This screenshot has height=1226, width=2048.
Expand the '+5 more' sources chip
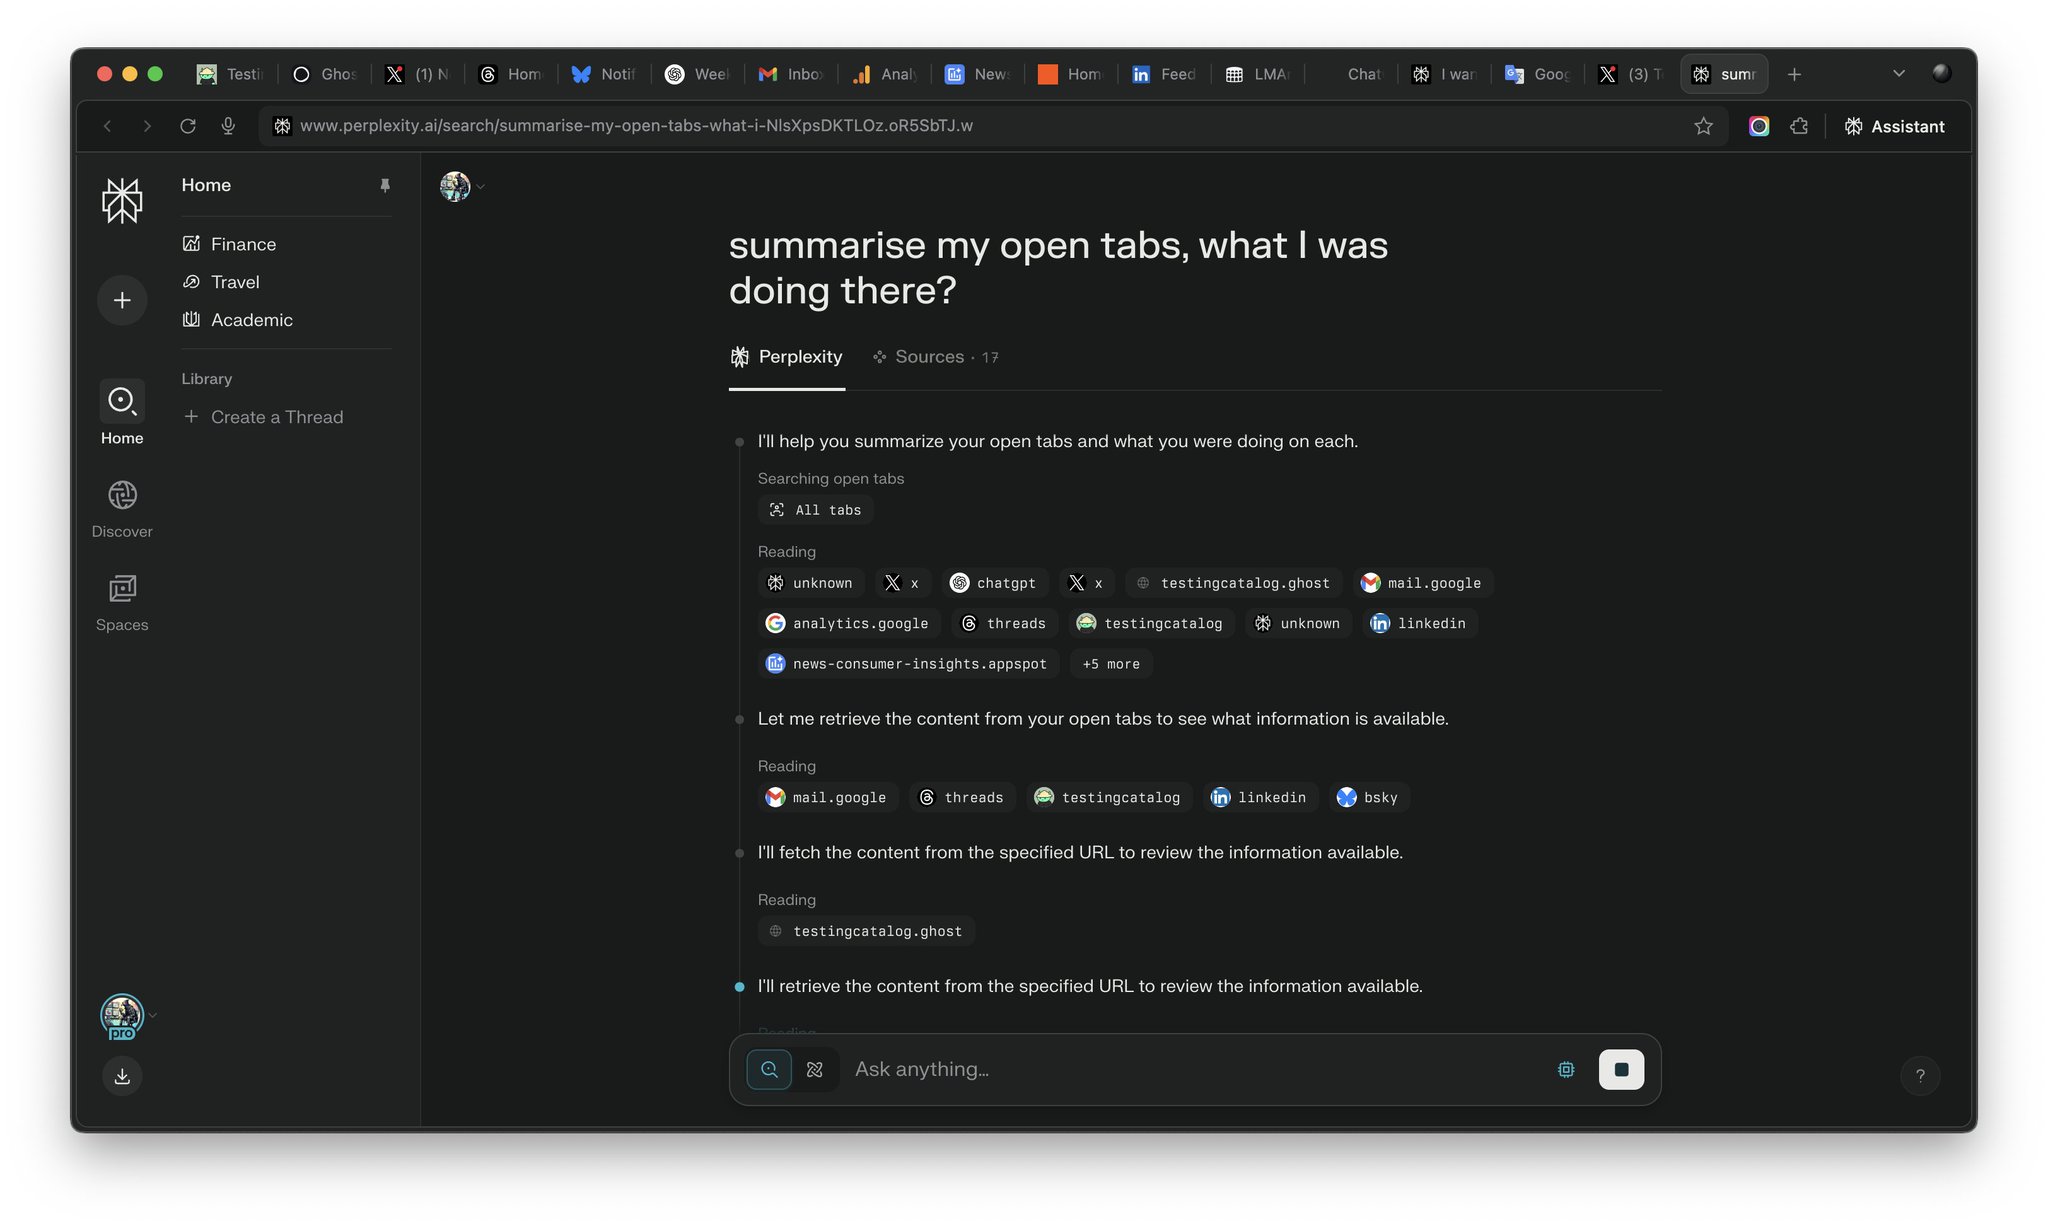pyautogui.click(x=1111, y=664)
